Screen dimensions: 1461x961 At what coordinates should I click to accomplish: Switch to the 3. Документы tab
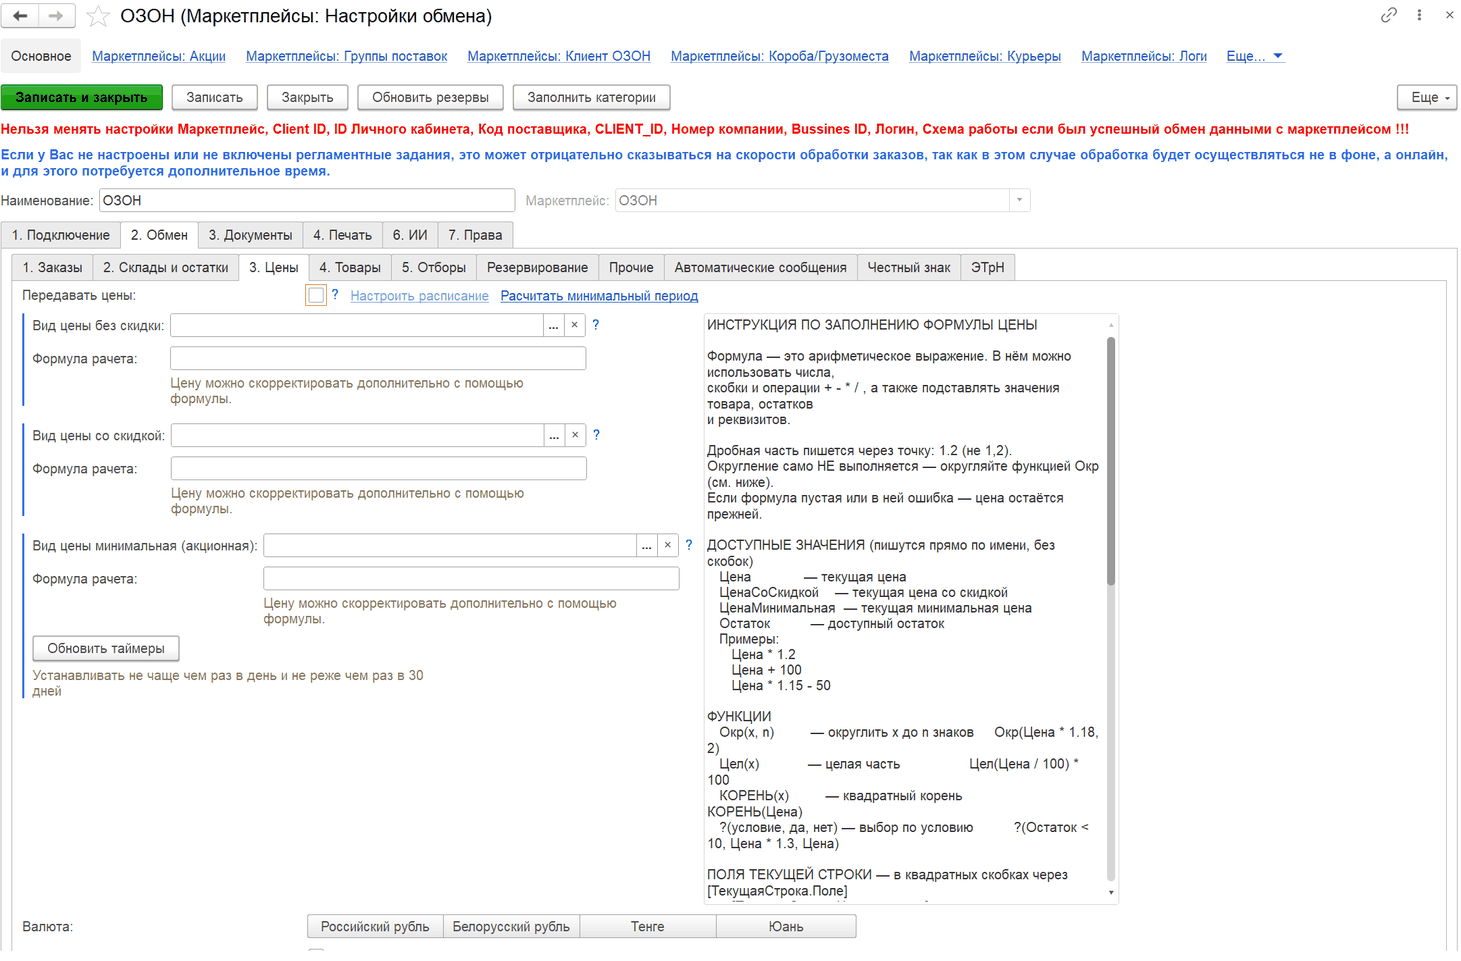click(251, 235)
